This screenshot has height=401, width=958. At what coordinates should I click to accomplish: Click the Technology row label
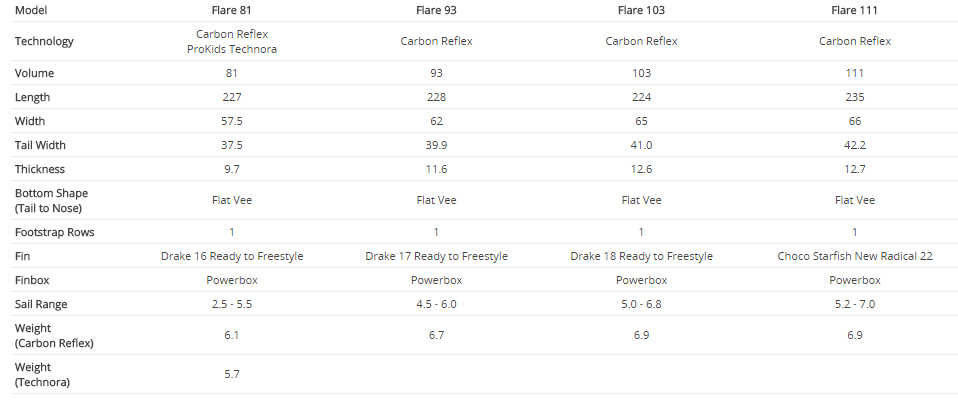click(44, 42)
